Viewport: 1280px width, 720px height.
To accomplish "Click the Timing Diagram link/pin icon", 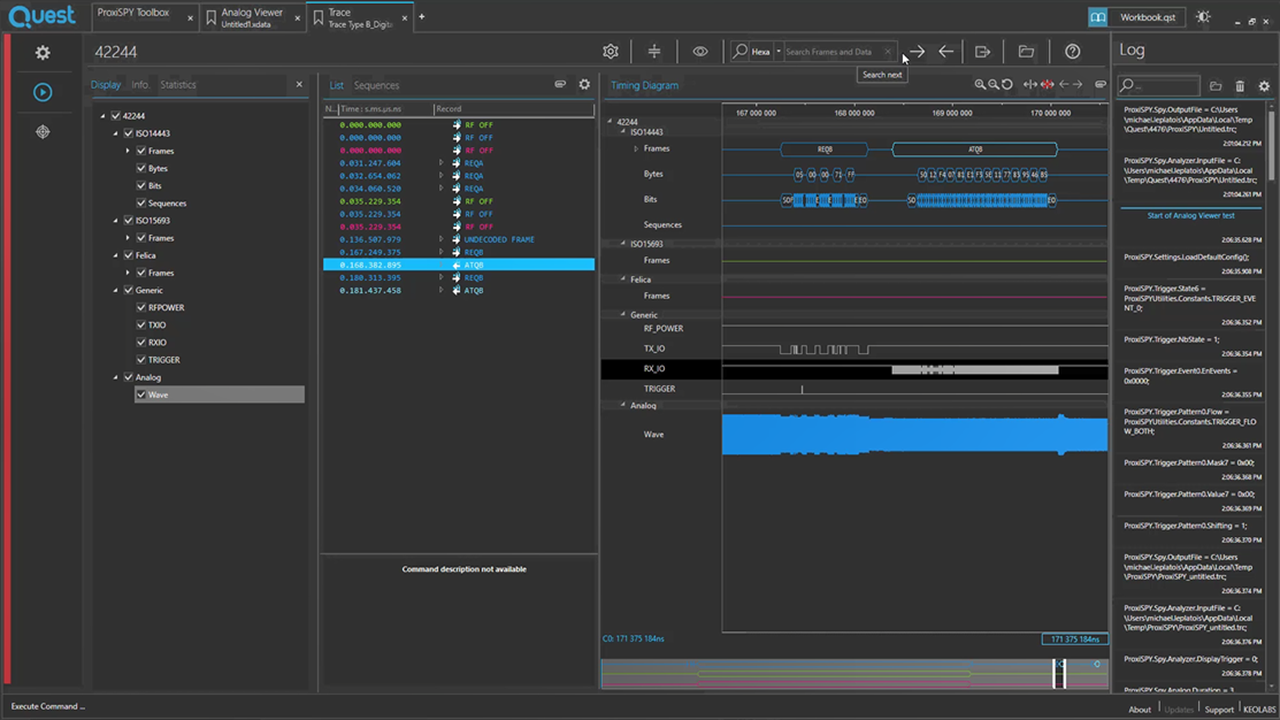I will pos(1101,85).
